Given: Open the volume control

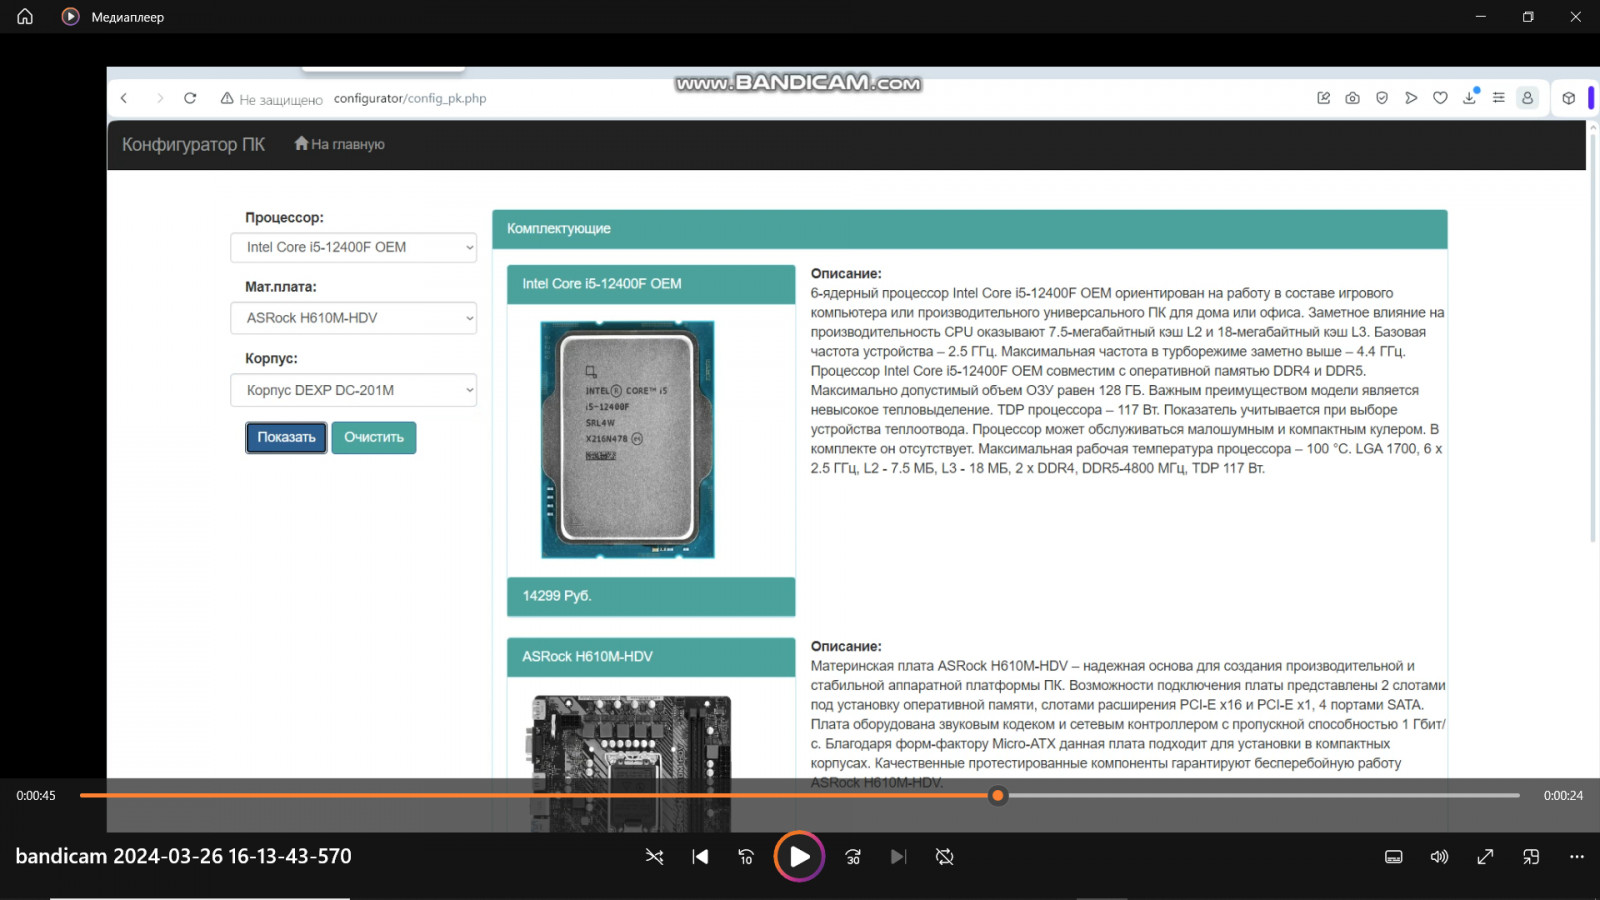Looking at the screenshot, I should (x=1439, y=857).
